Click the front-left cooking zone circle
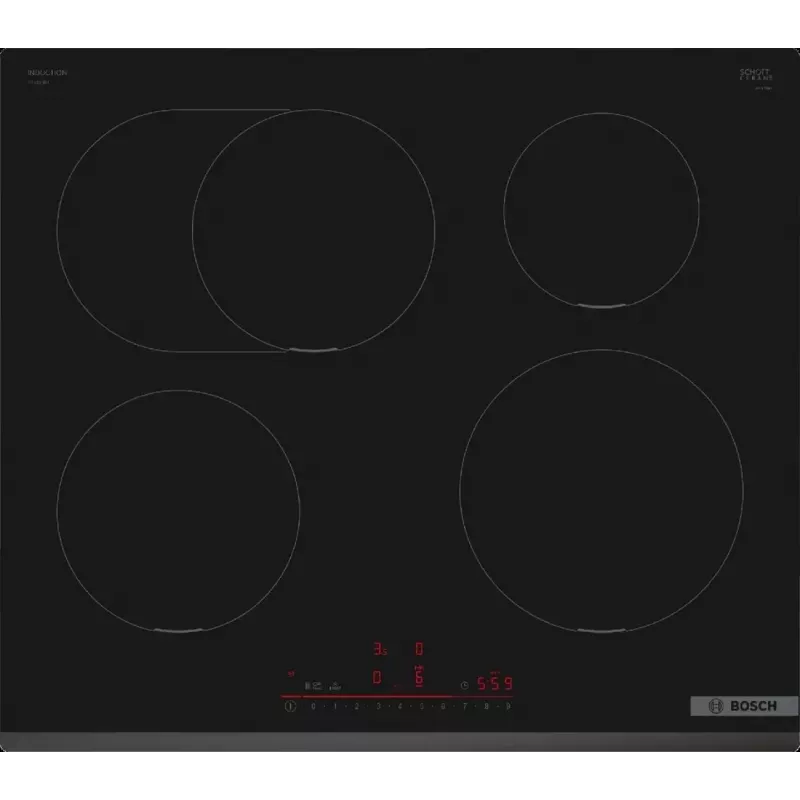800x800 pixels. (x=178, y=511)
